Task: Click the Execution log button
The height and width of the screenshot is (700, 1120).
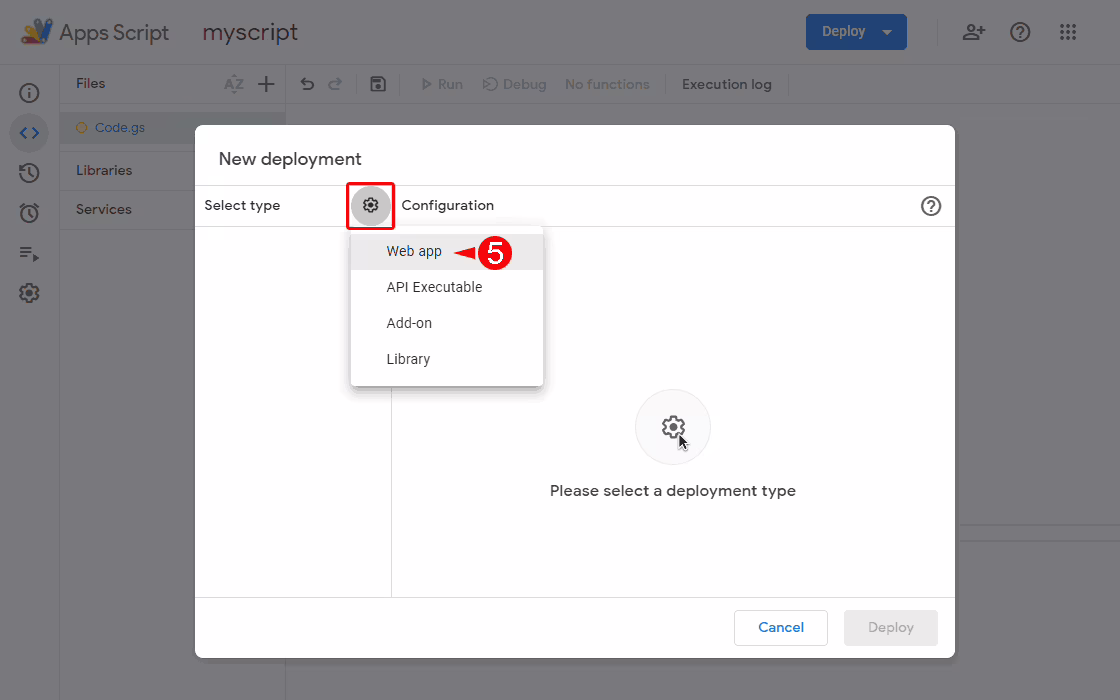Action: point(727,85)
